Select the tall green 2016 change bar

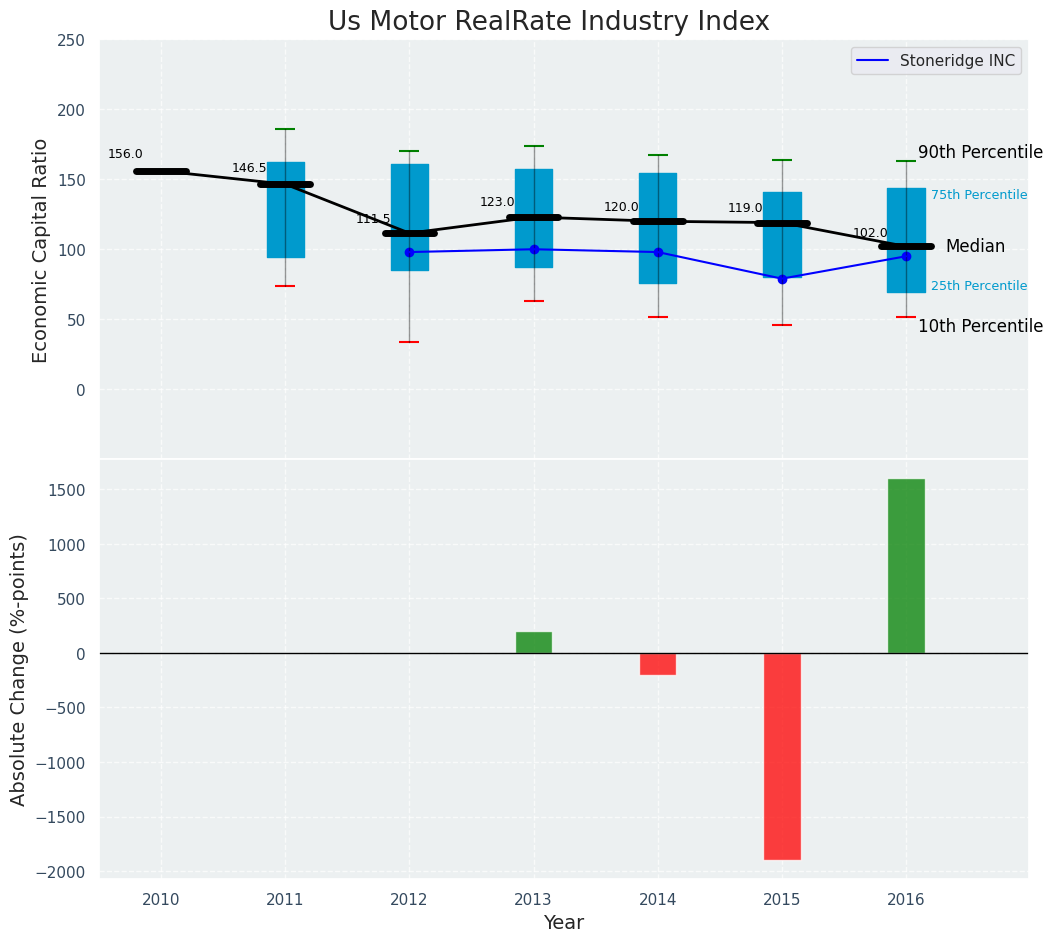(906, 566)
